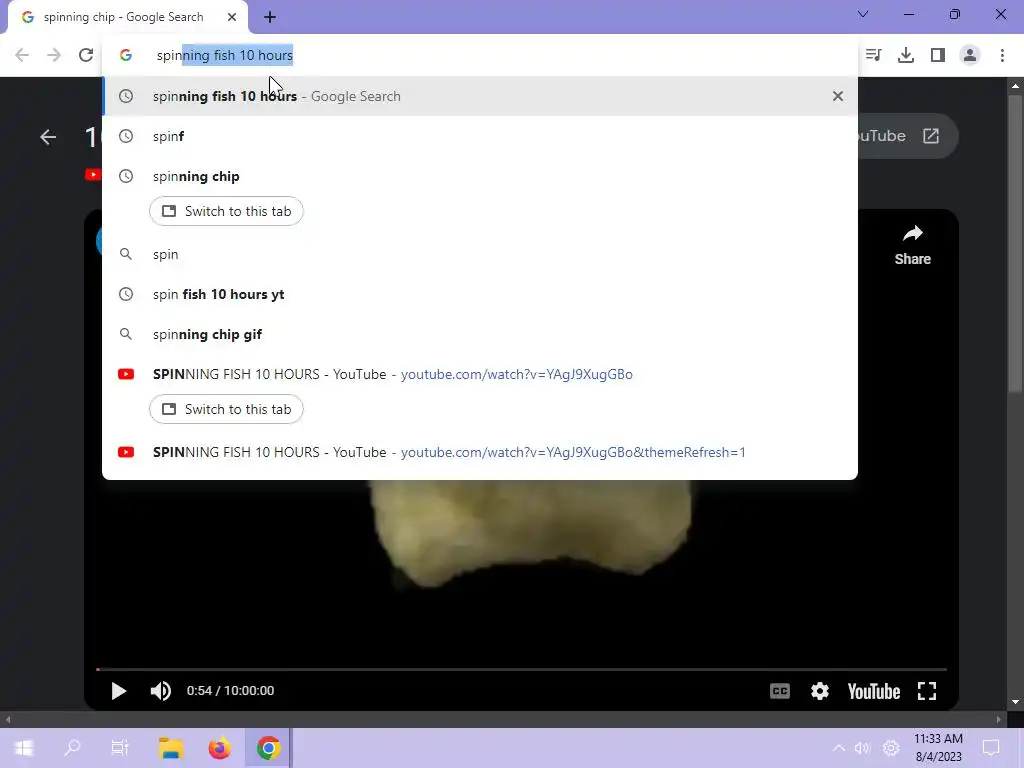The width and height of the screenshot is (1024, 768).
Task: Mute the video with the speaker icon
Action: 161,690
